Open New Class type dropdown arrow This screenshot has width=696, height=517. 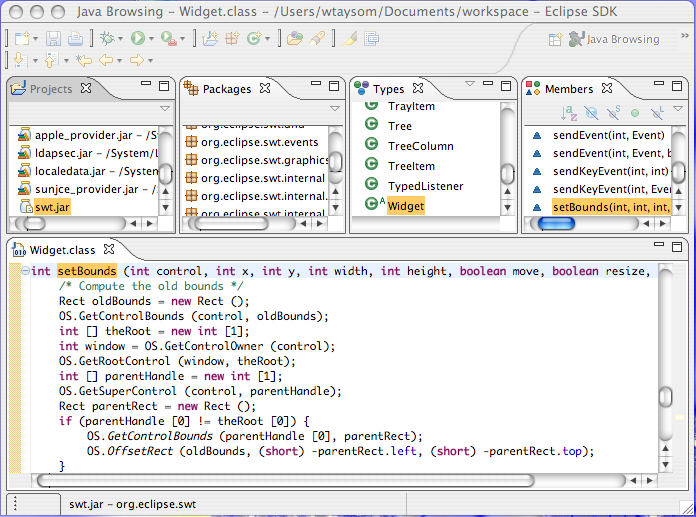click(x=267, y=39)
